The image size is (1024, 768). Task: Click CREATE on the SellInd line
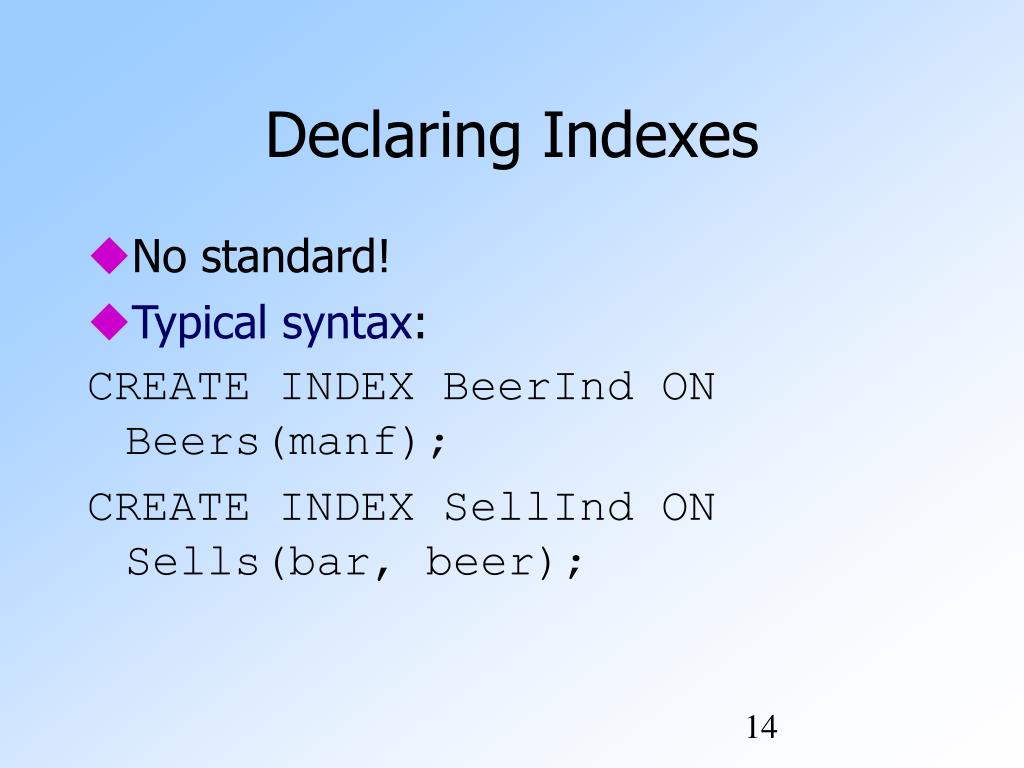[x=168, y=507]
